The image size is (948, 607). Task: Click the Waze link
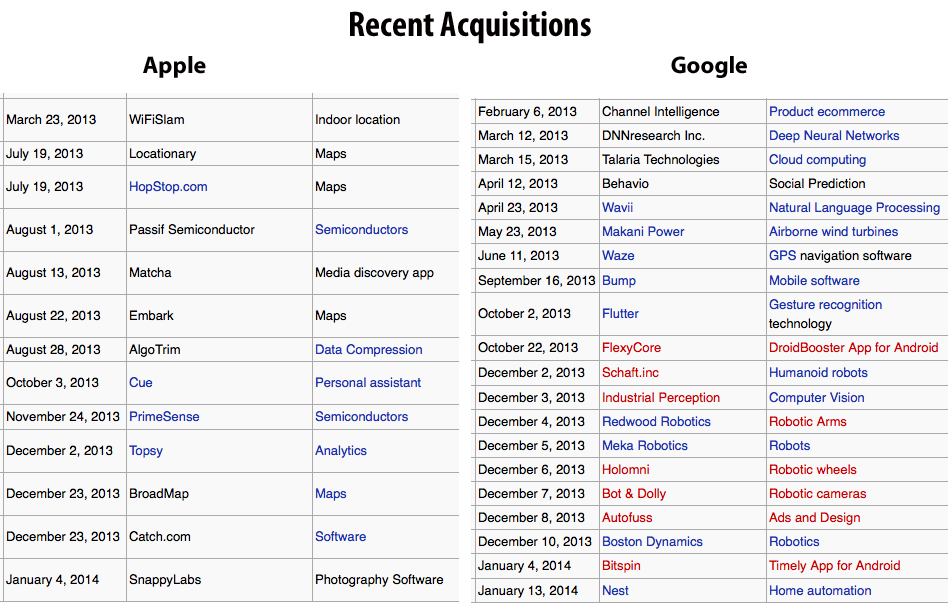[x=618, y=256]
